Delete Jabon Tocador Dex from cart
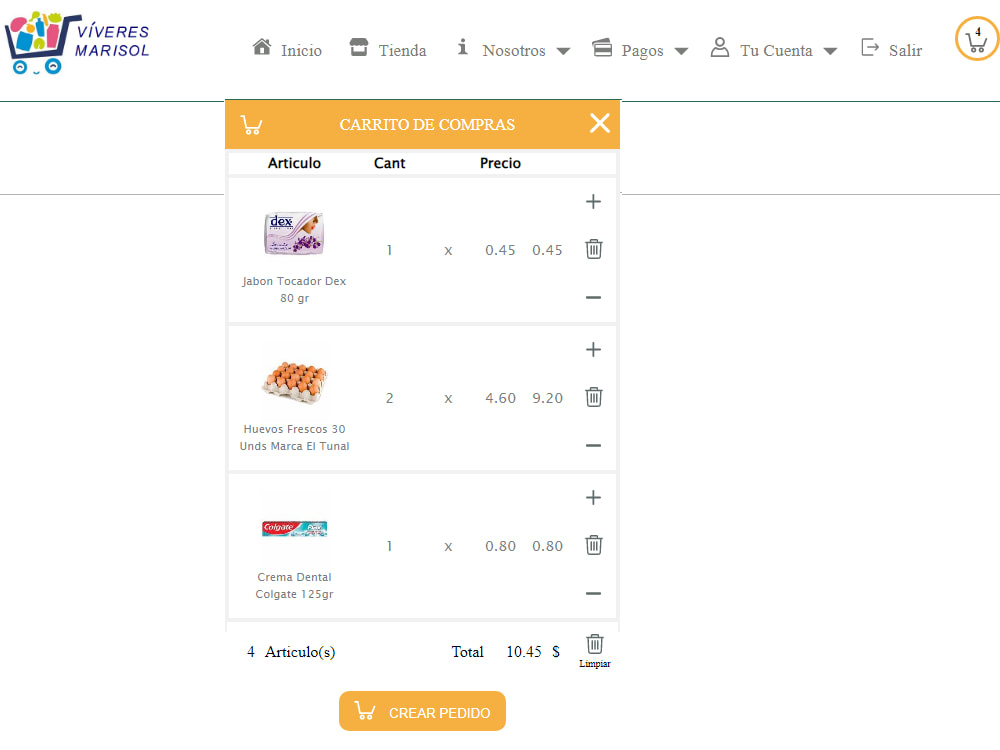Screen dimensions: 1000x750 594,249
